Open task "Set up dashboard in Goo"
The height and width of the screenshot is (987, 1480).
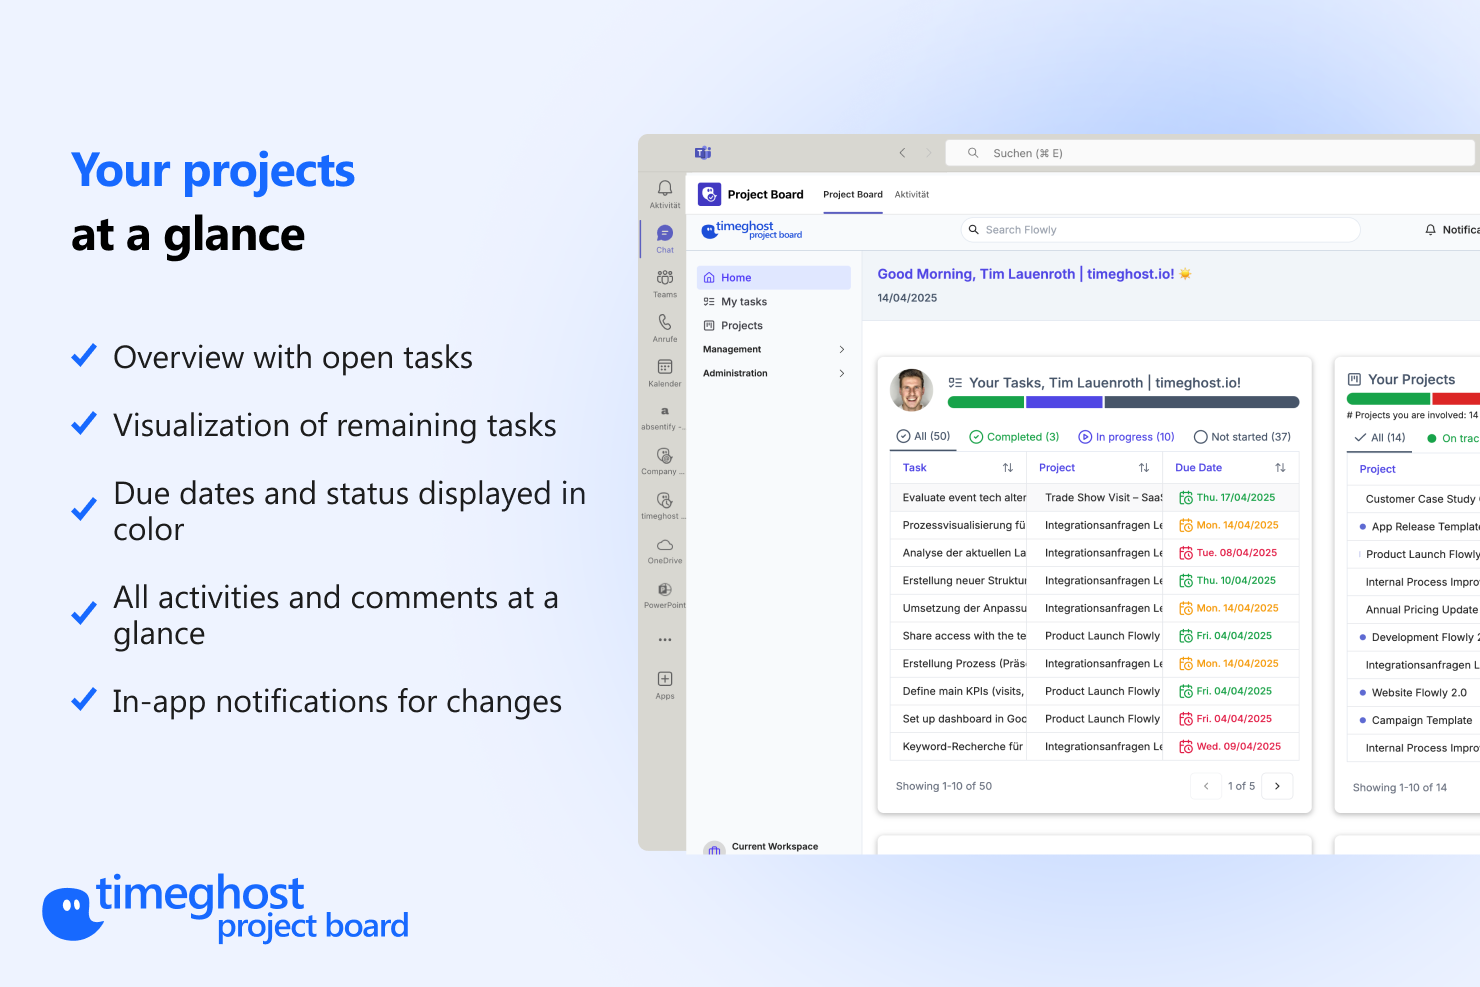coord(964,719)
